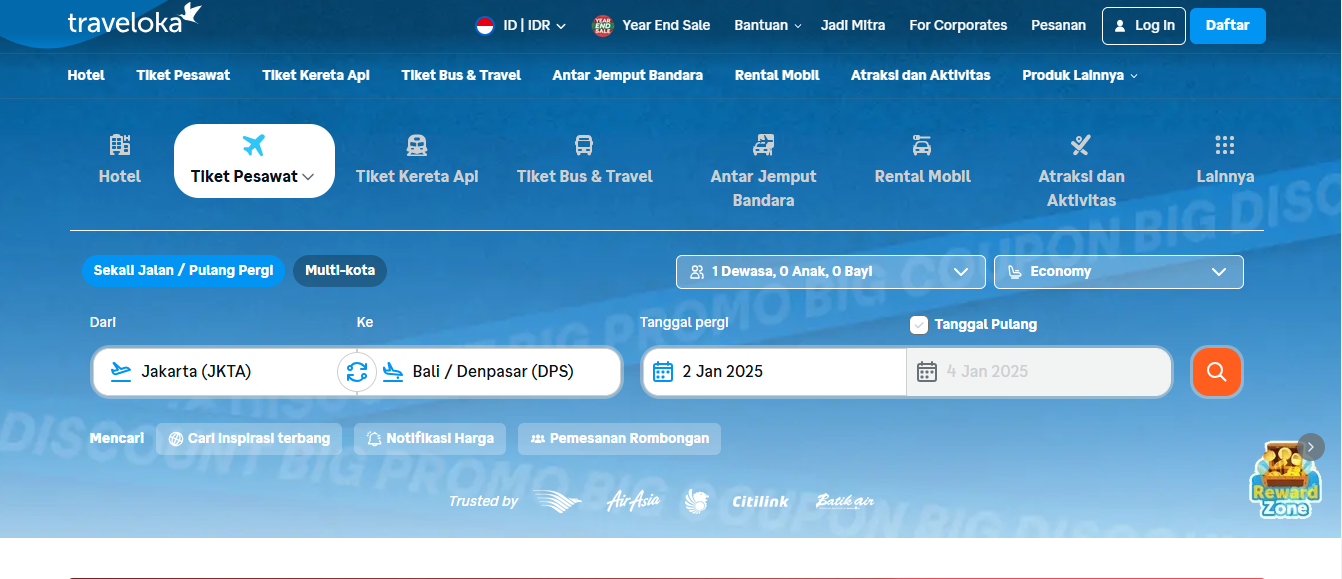
Task: Open the Reward Zone treasure chest
Action: [x=1285, y=480]
